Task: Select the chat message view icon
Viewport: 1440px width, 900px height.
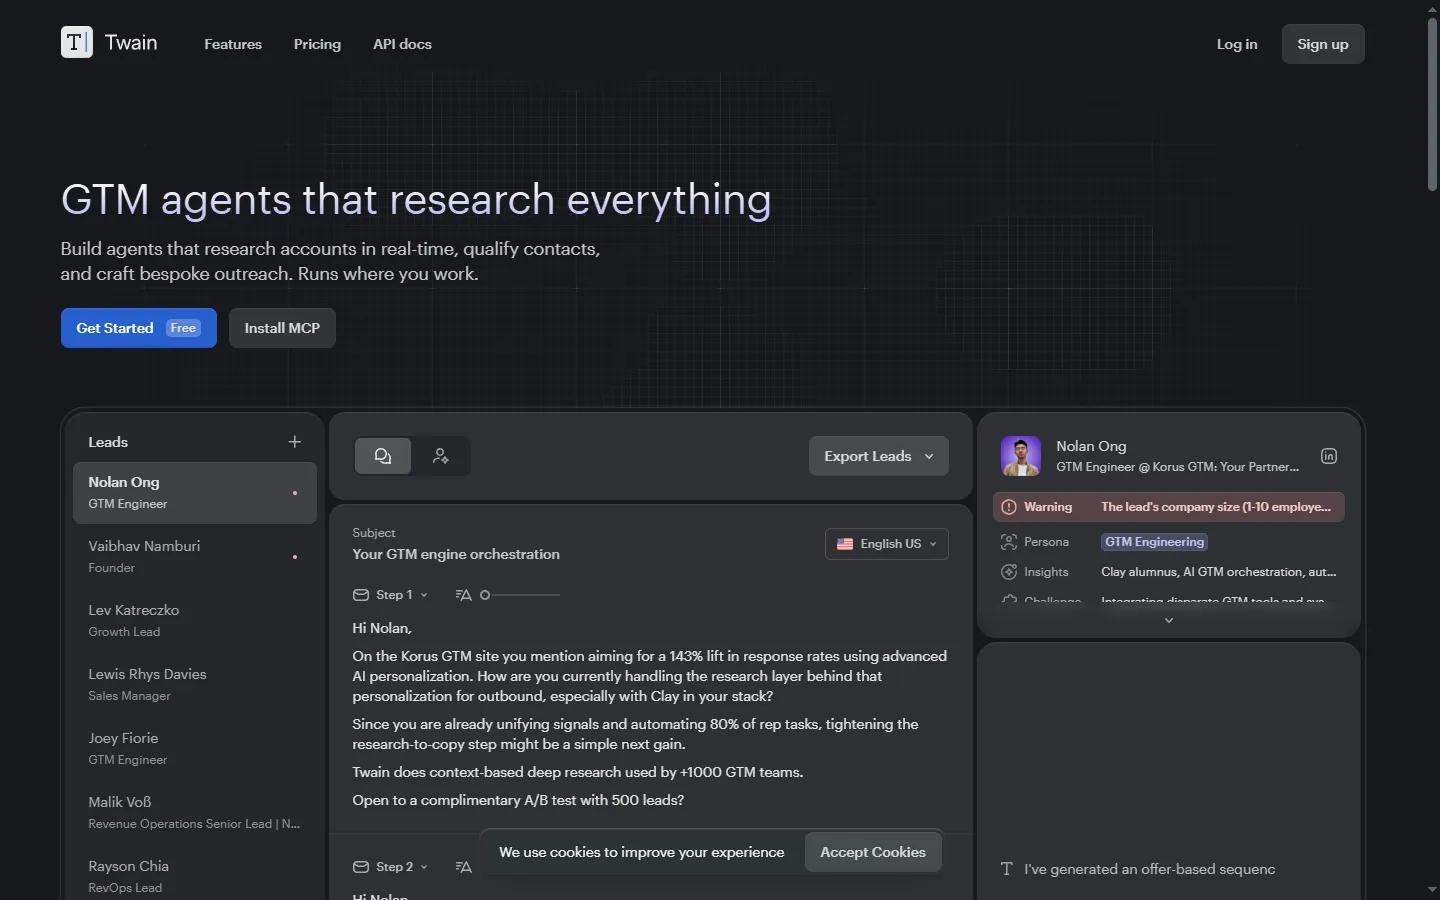Action: [x=382, y=456]
